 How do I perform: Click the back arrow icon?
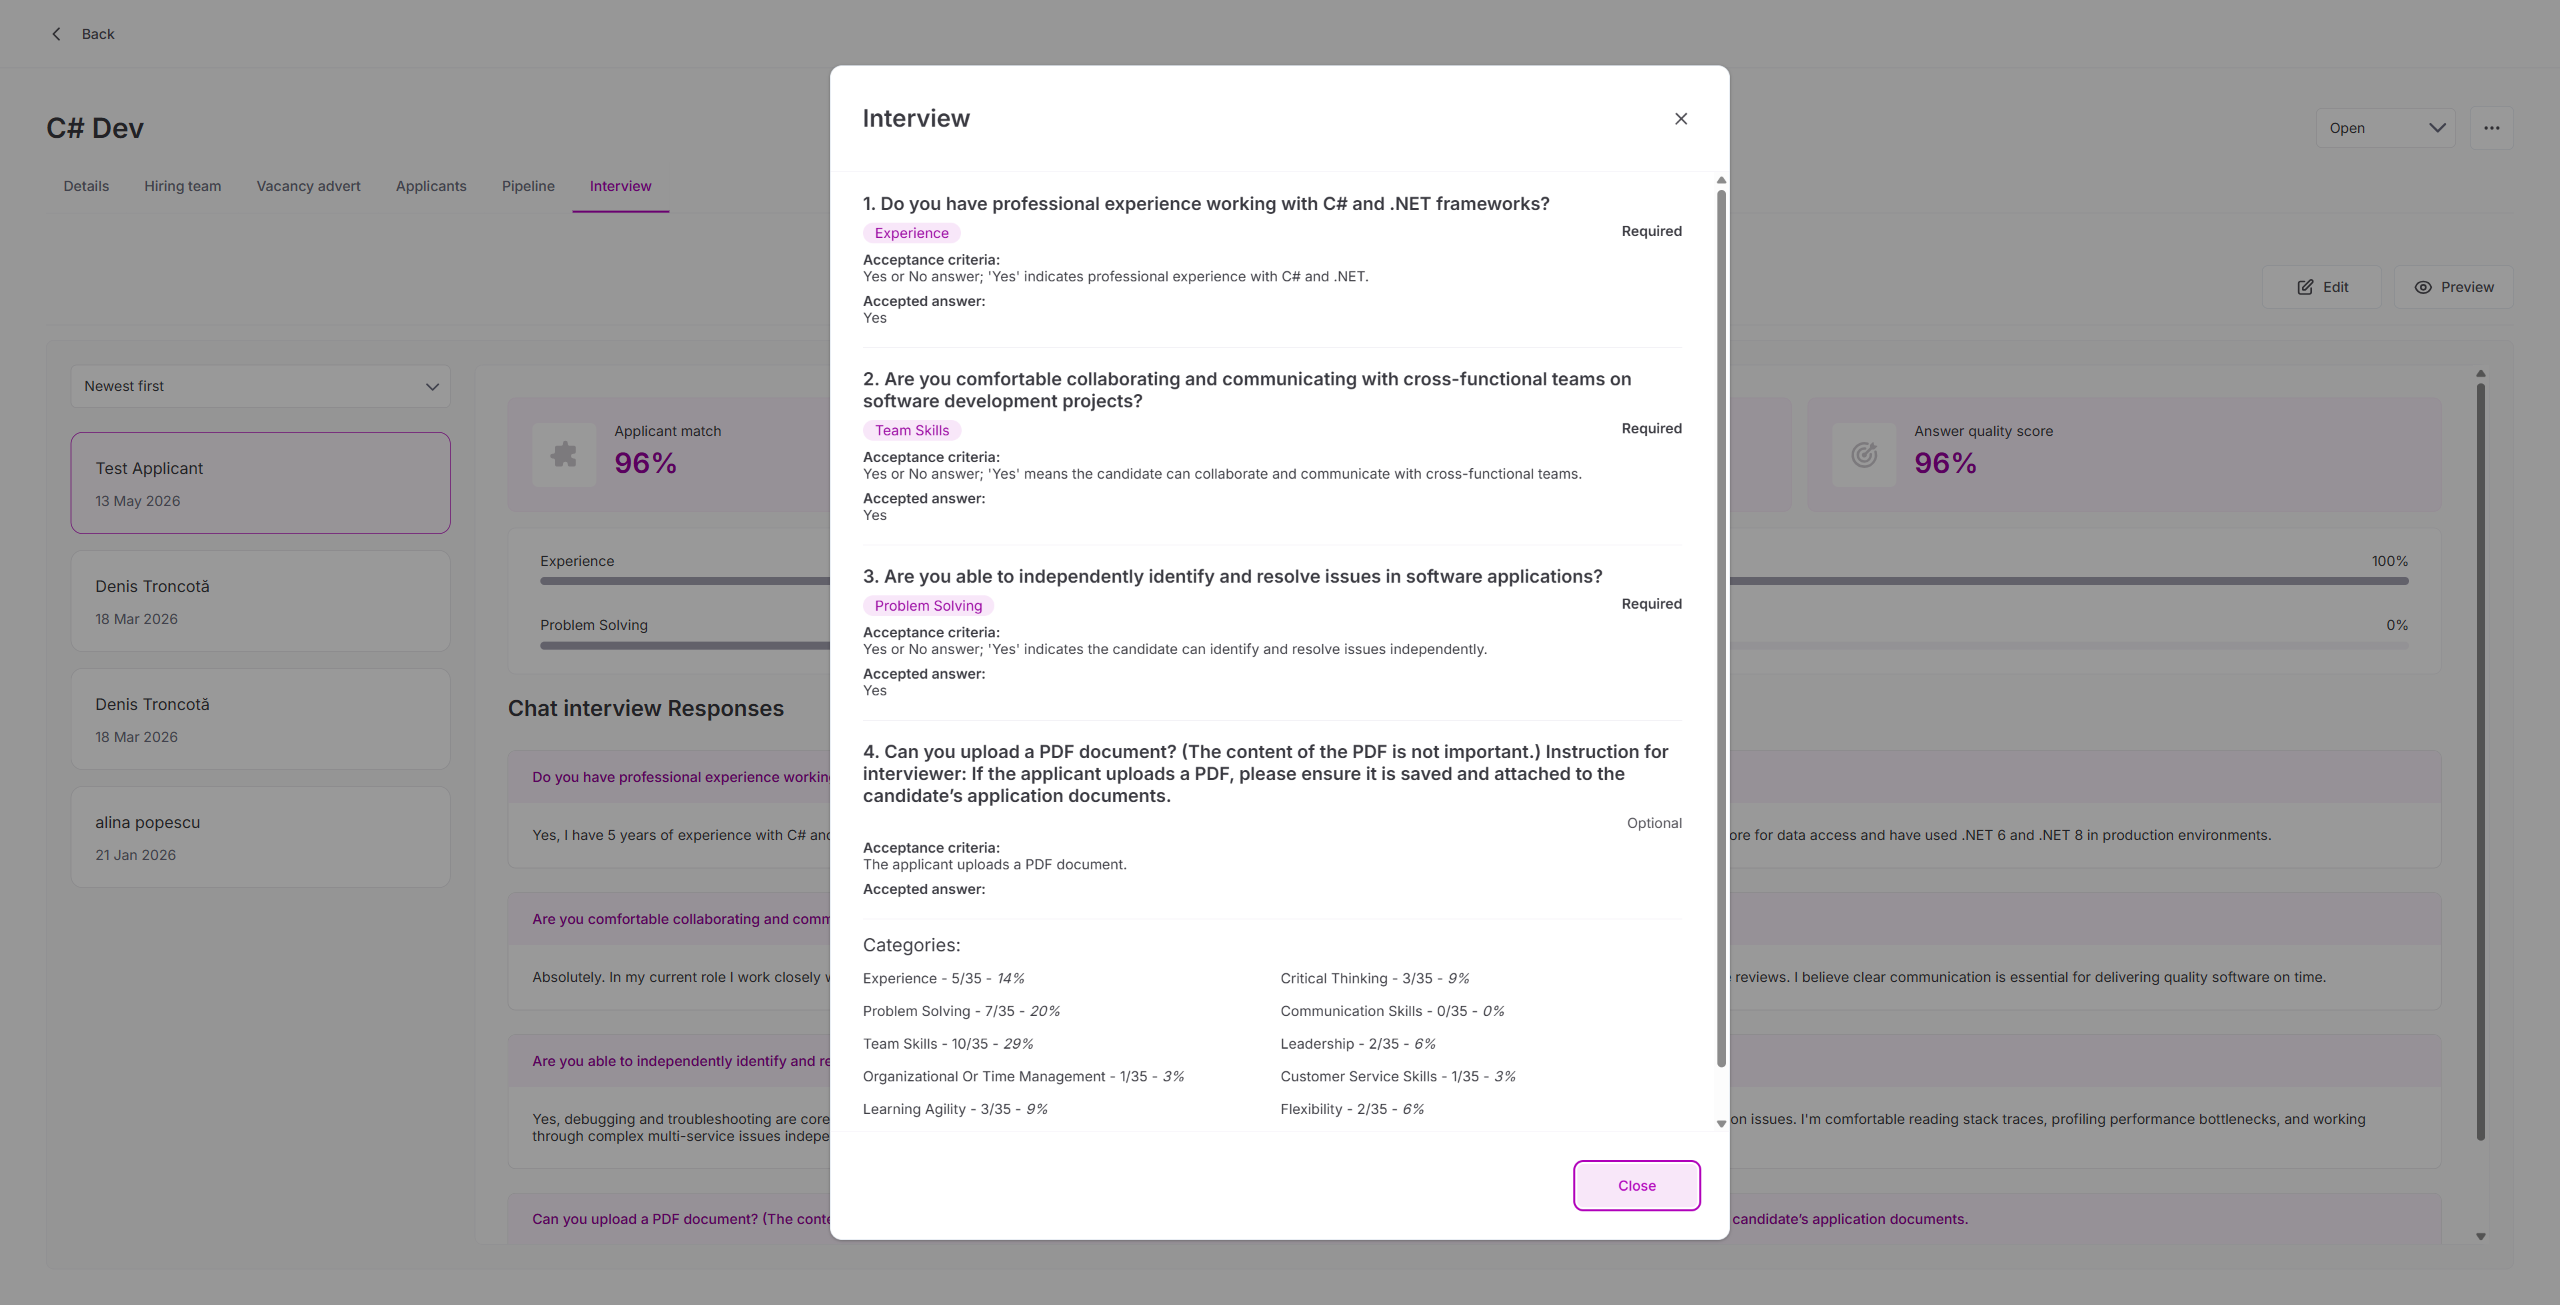coord(57,34)
